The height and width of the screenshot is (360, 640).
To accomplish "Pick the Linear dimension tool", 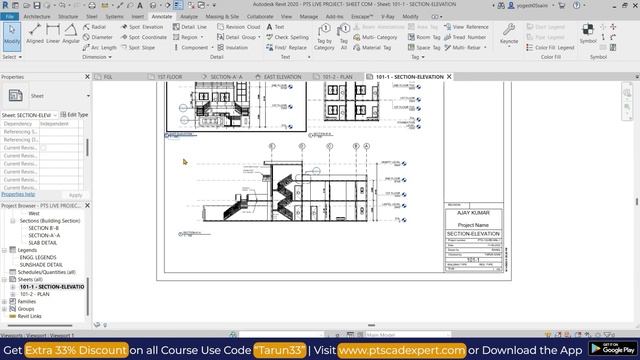I will tap(53, 34).
